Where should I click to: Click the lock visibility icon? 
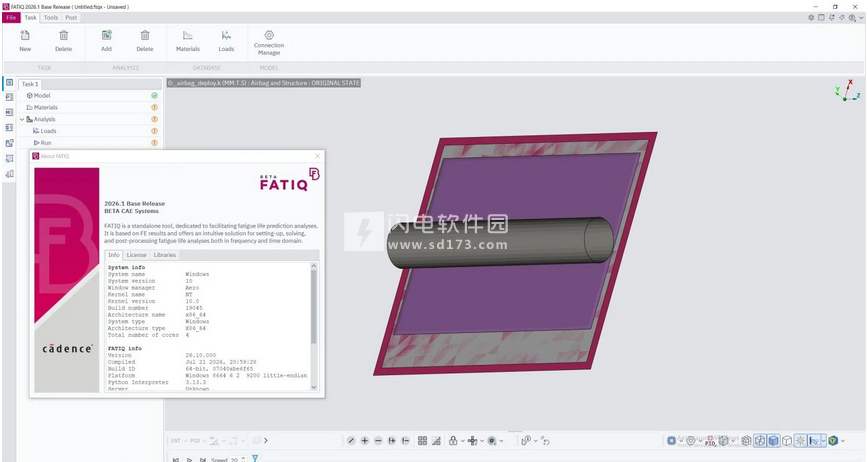453,441
